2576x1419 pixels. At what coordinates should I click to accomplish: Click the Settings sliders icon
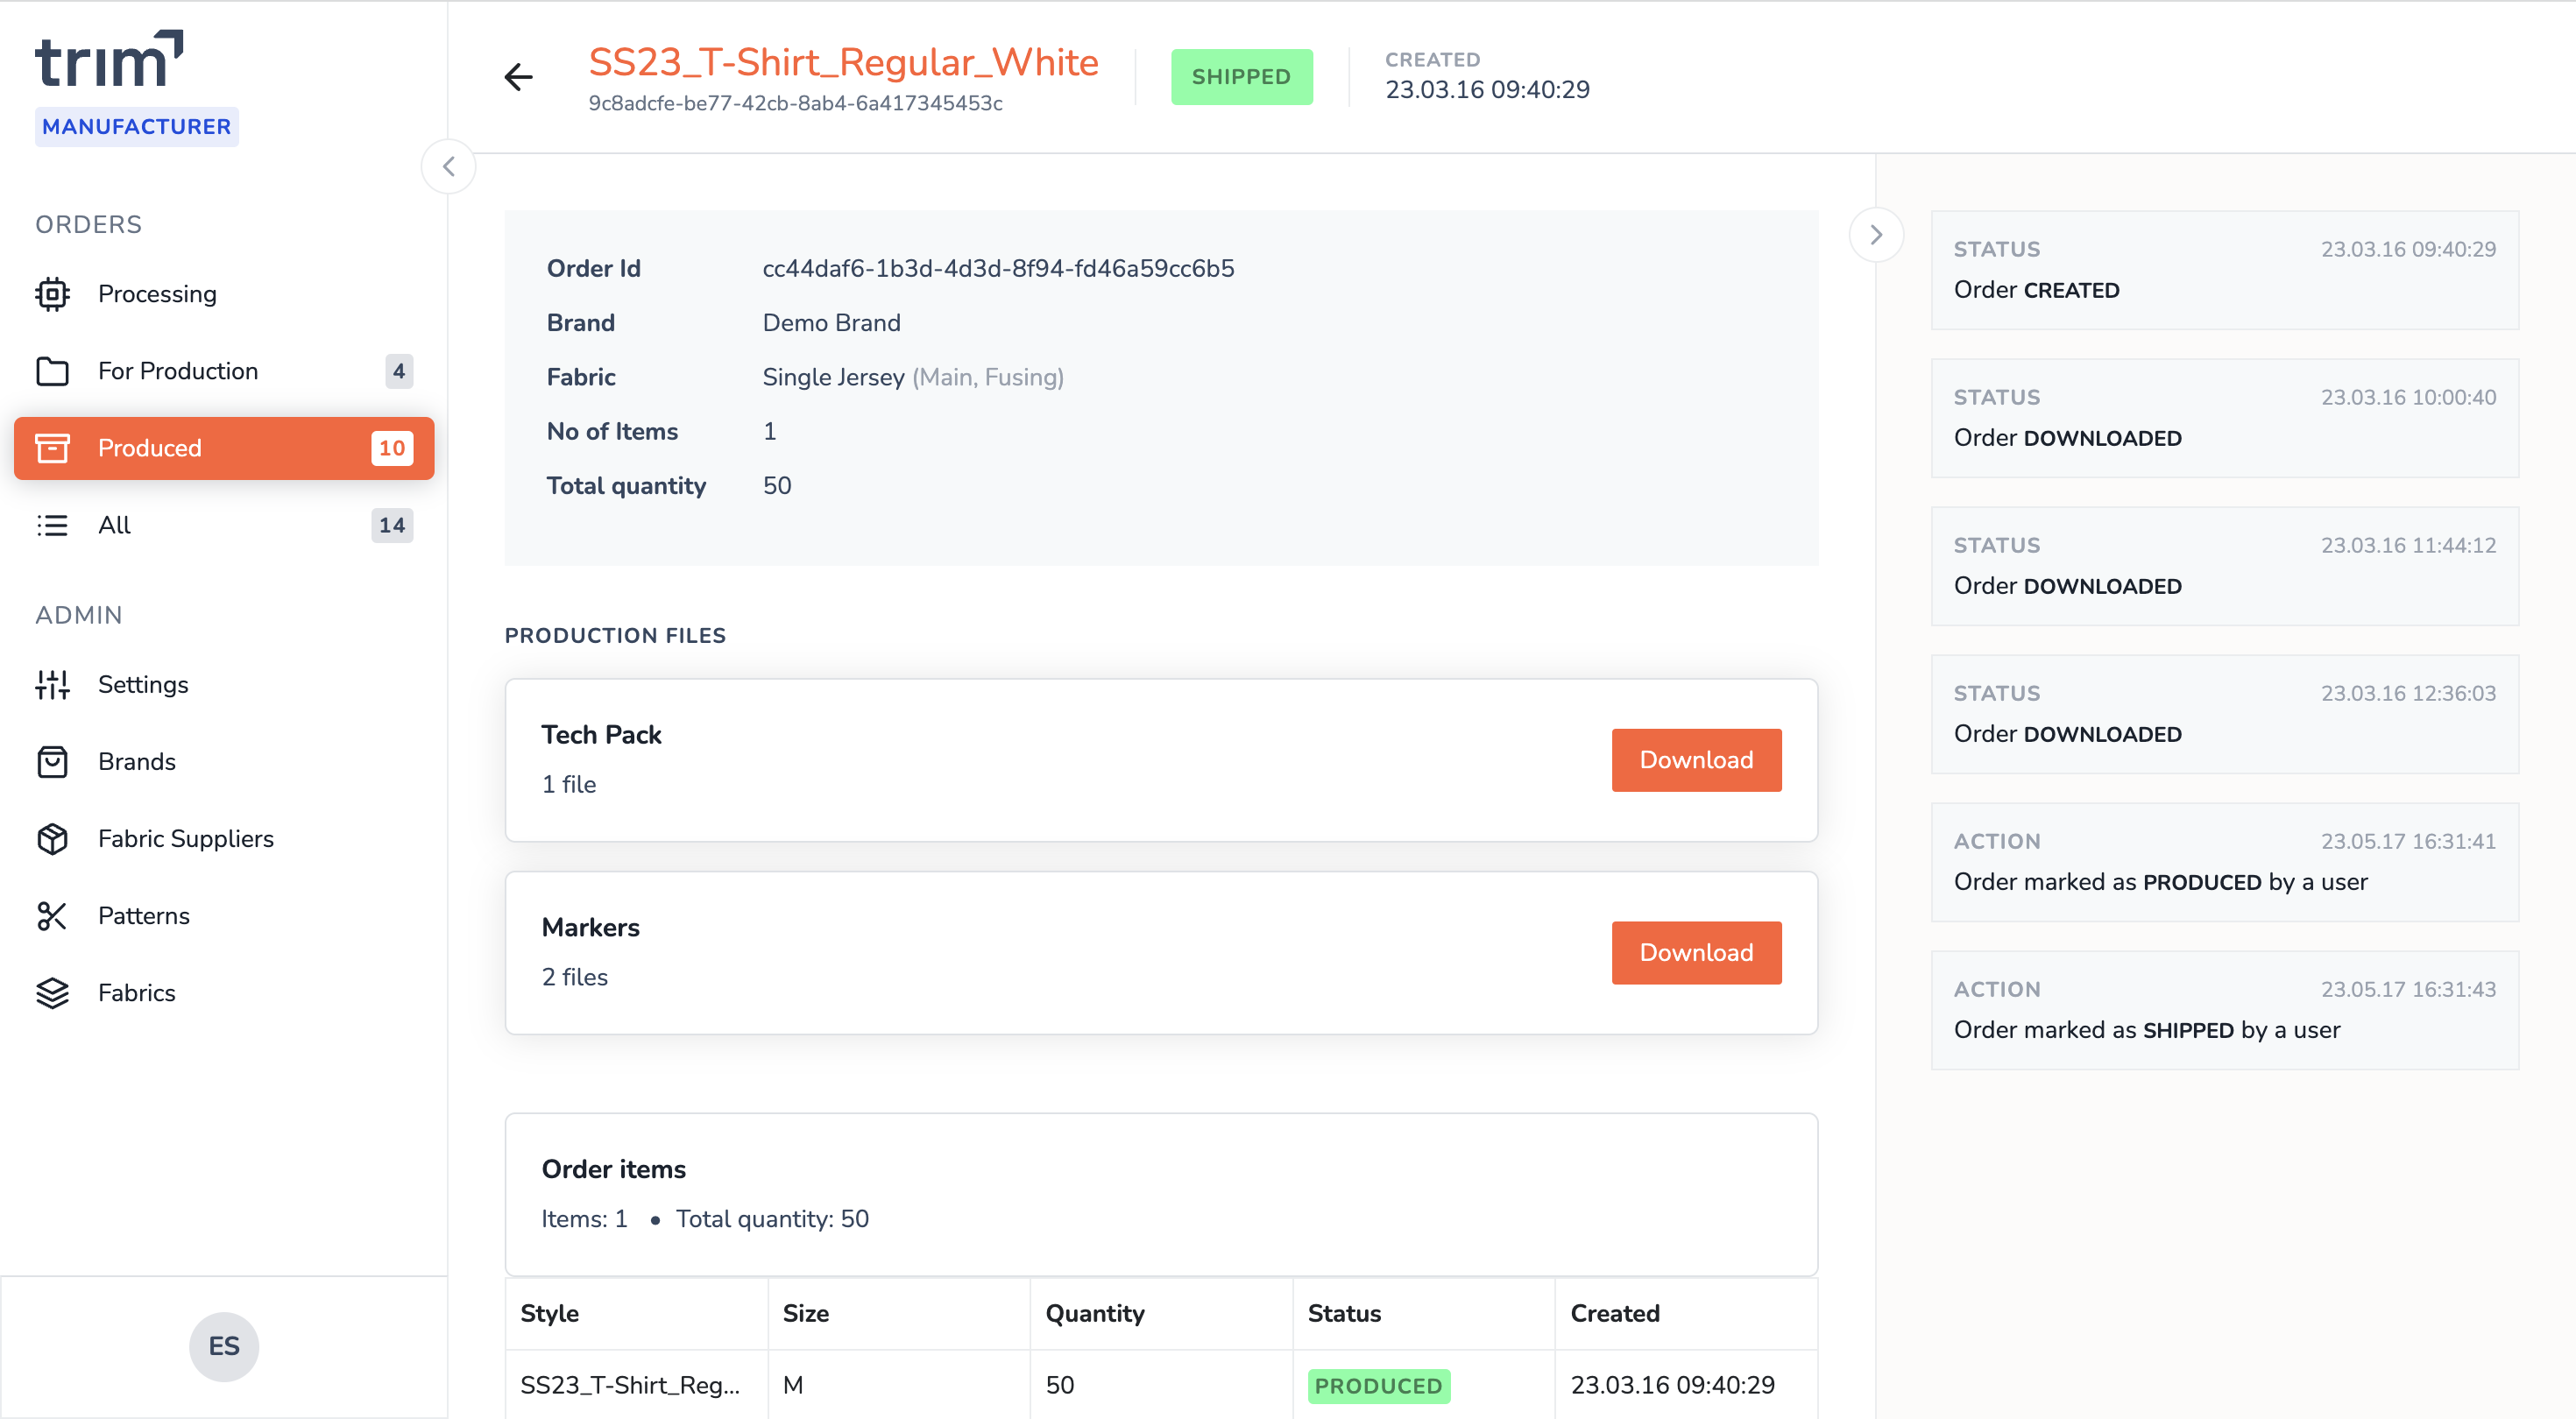coord(52,685)
